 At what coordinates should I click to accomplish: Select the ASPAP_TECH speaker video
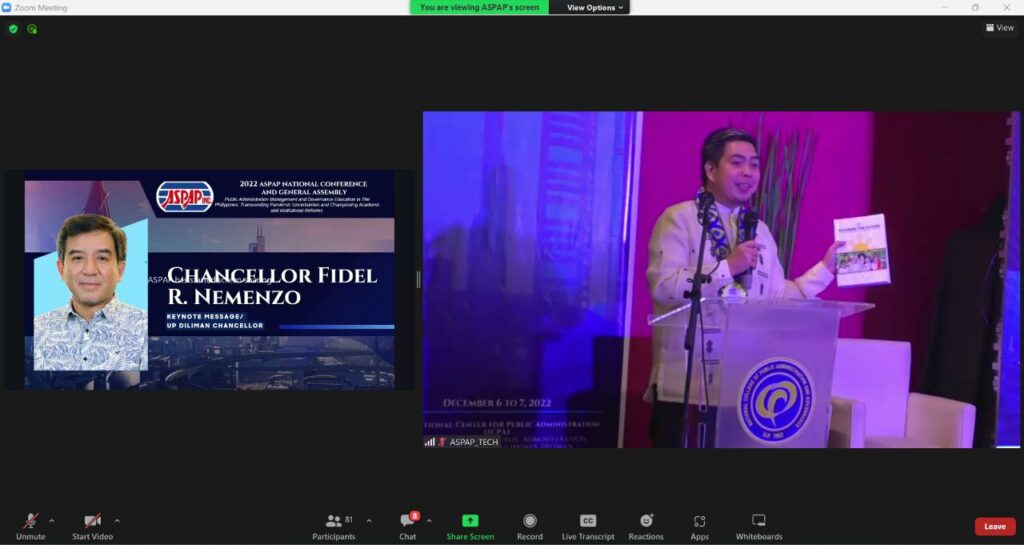[x=720, y=279]
